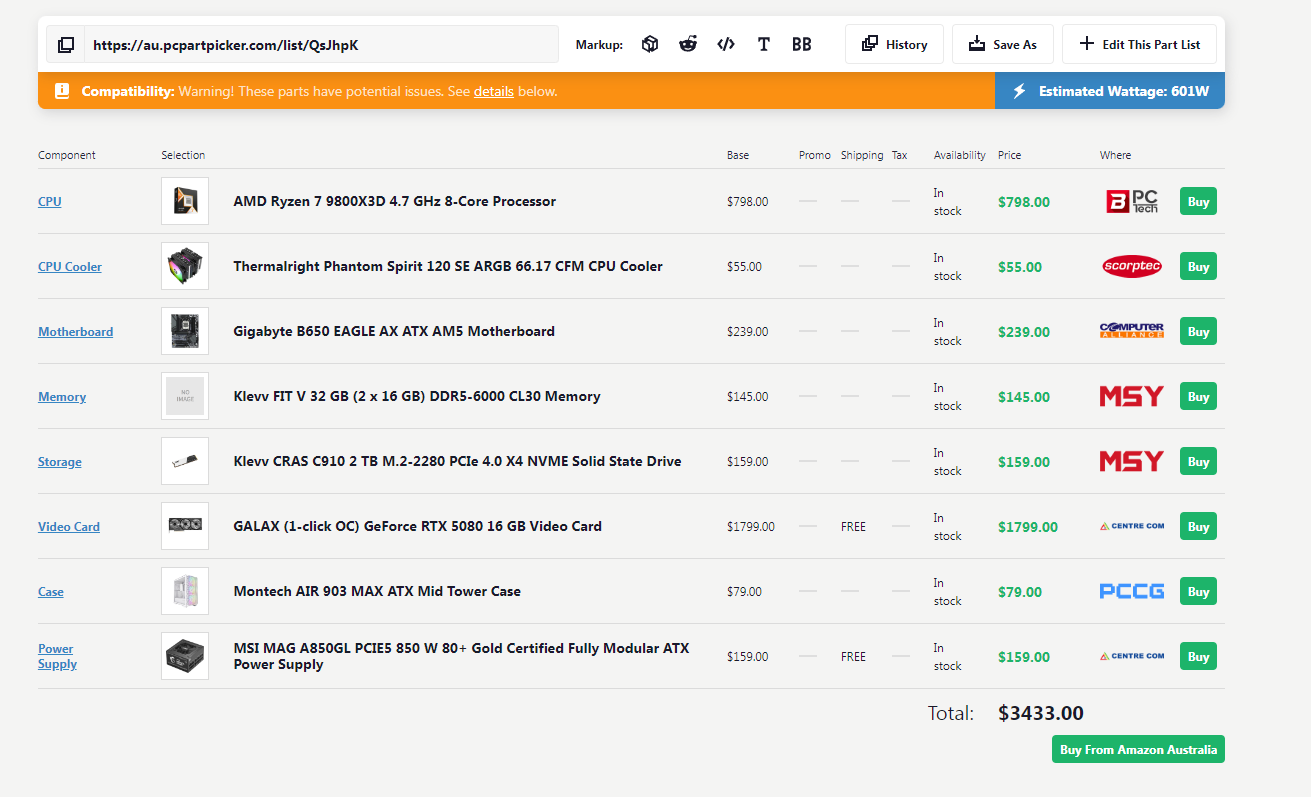Buy the GALAX RTX 5080 card
The height and width of the screenshot is (797, 1311).
1198,527
